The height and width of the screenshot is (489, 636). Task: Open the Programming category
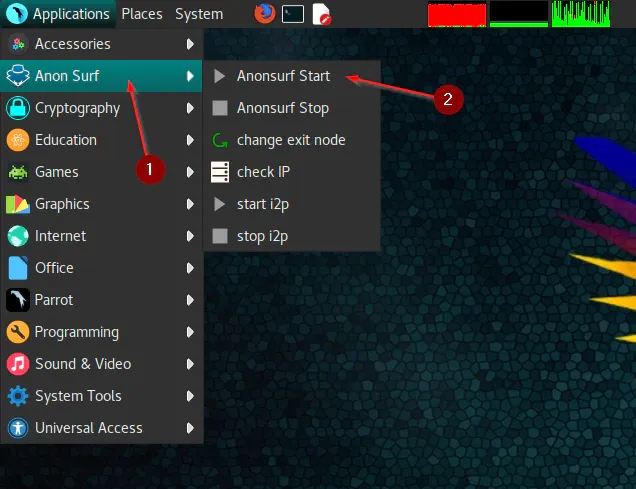tap(101, 332)
